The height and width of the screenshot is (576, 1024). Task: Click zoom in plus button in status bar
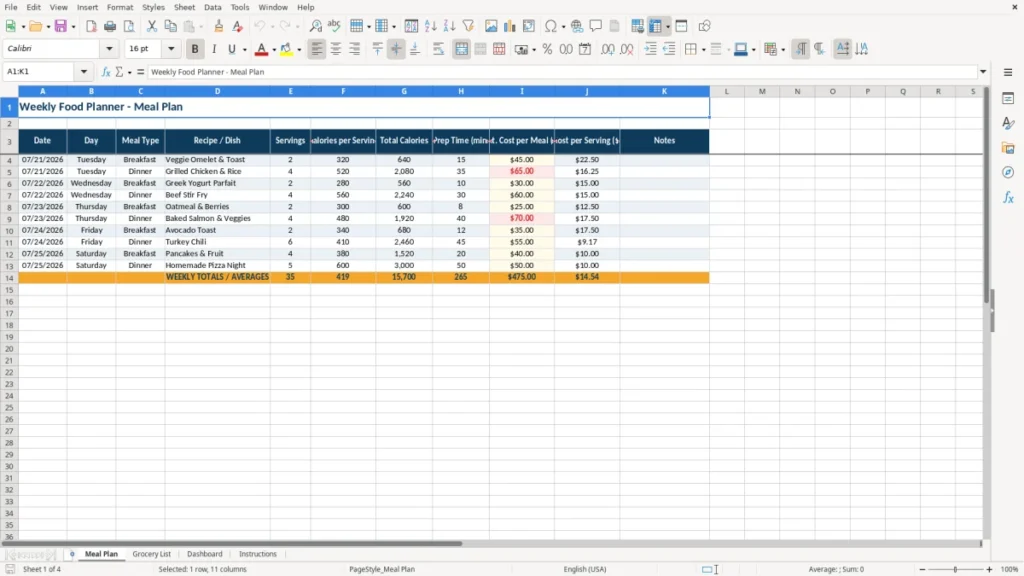click(989, 569)
